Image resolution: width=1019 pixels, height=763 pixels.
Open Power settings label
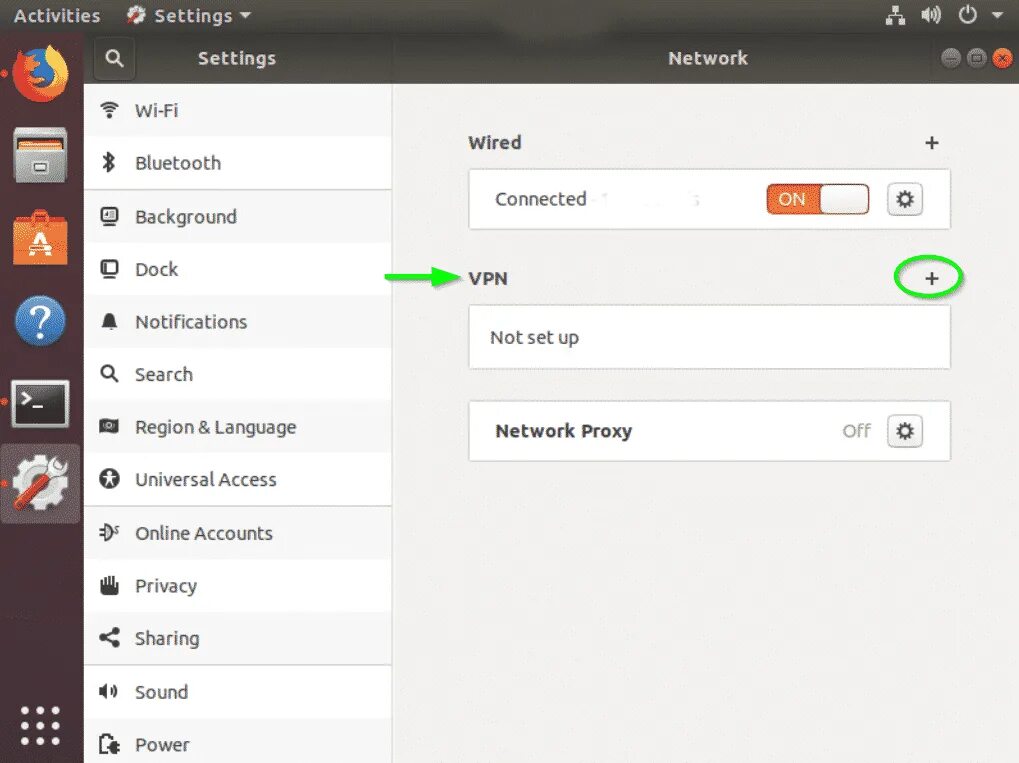pos(162,744)
